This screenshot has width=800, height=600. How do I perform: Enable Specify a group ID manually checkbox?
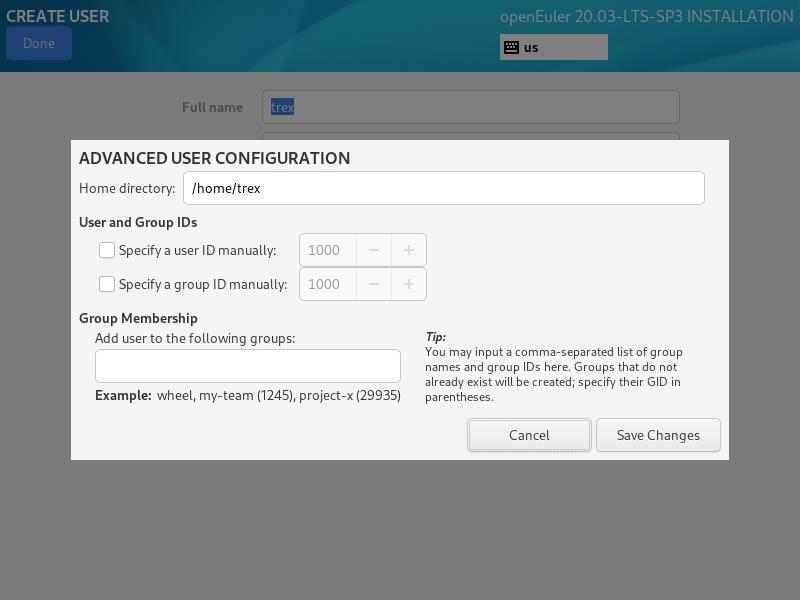pyautogui.click(x=107, y=284)
